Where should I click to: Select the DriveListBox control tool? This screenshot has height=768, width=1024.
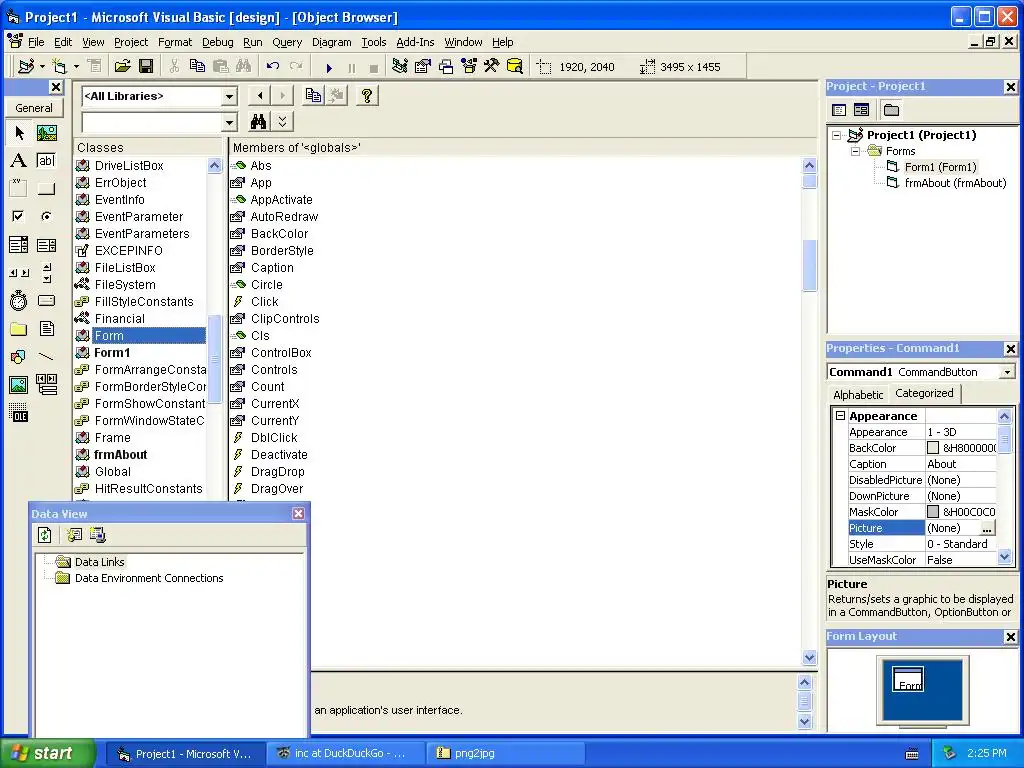click(x=46, y=300)
